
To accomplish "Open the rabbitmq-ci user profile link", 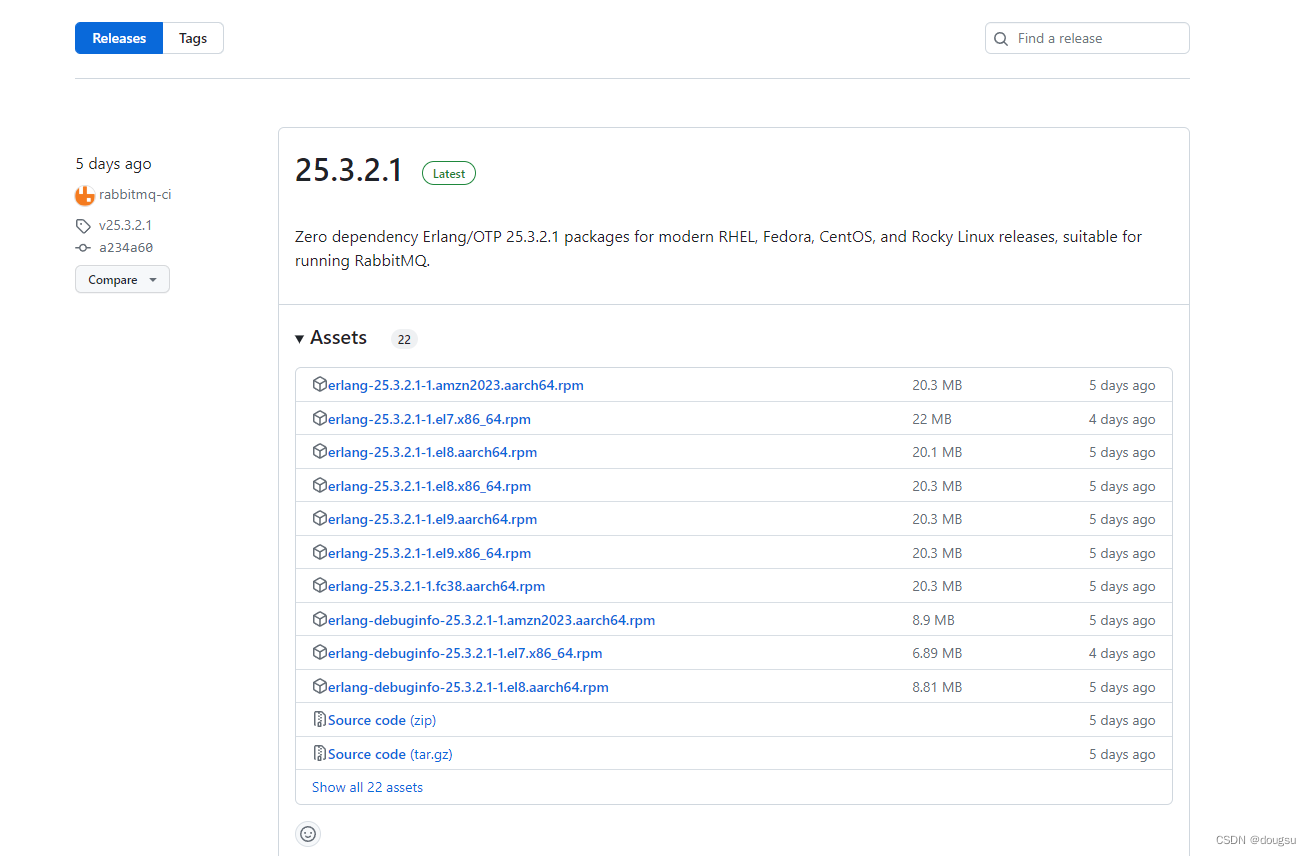I will pyautogui.click(x=135, y=195).
